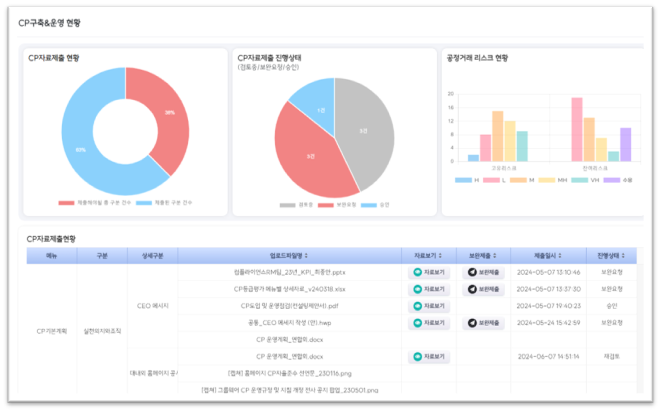Viewport: 661px width, 412px height.
Task: Open 자료보기 for the 컴플라이언스RM팀 KPI pptx row
Action: pyautogui.click(x=429, y=272)
